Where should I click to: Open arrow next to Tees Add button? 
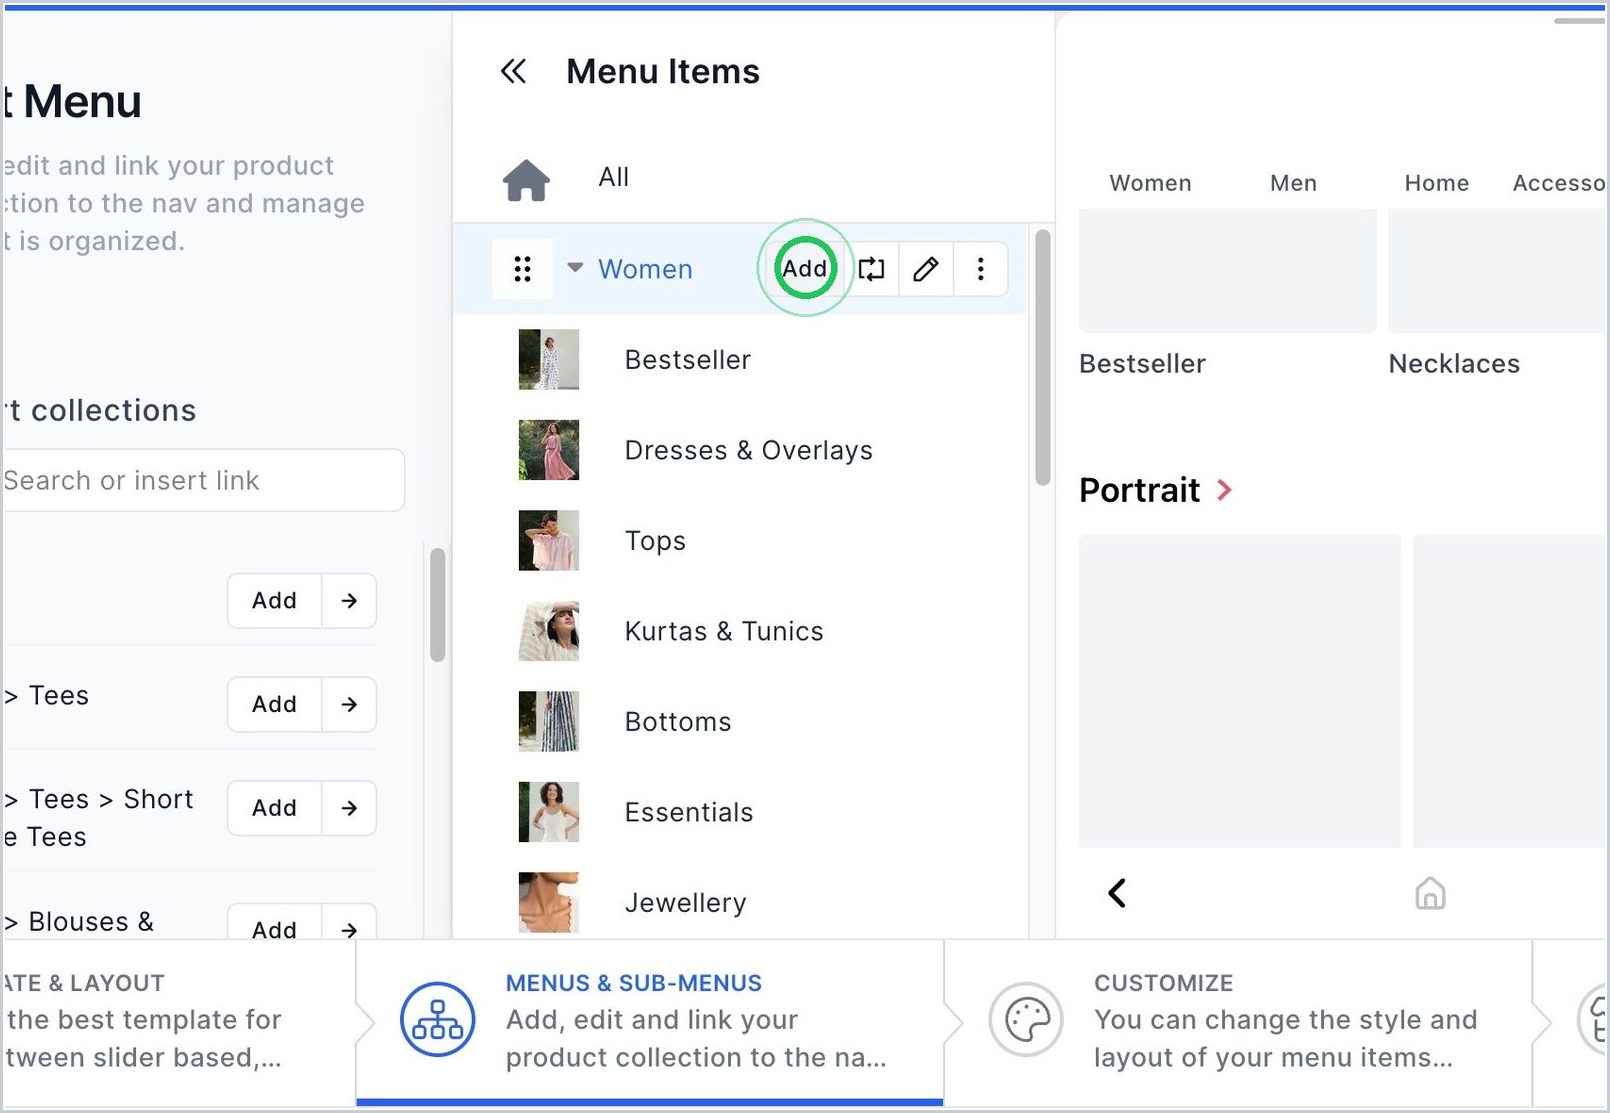pos(349,704)
